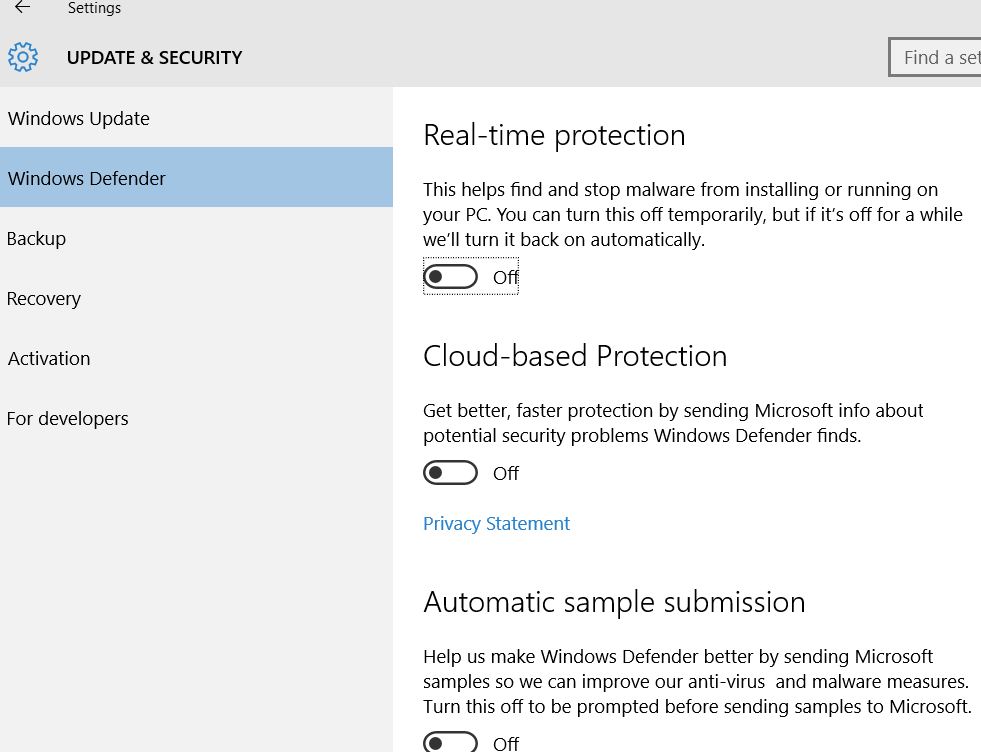Click the Automatic sample submission heading
The width and height of the screenshot is (981, 752).
tap(614, 602)
